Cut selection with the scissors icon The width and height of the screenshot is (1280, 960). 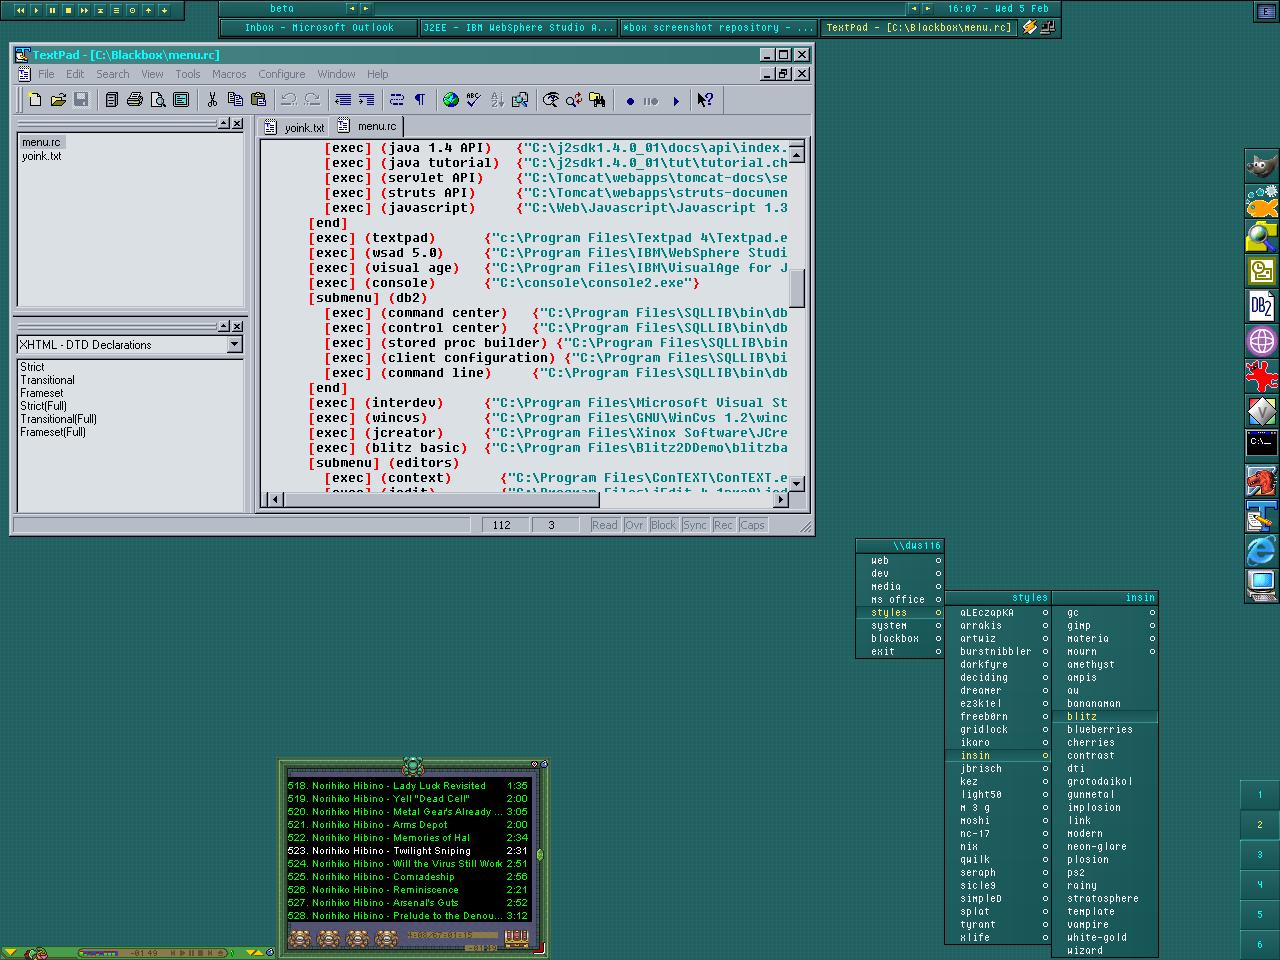coord(212,100)
